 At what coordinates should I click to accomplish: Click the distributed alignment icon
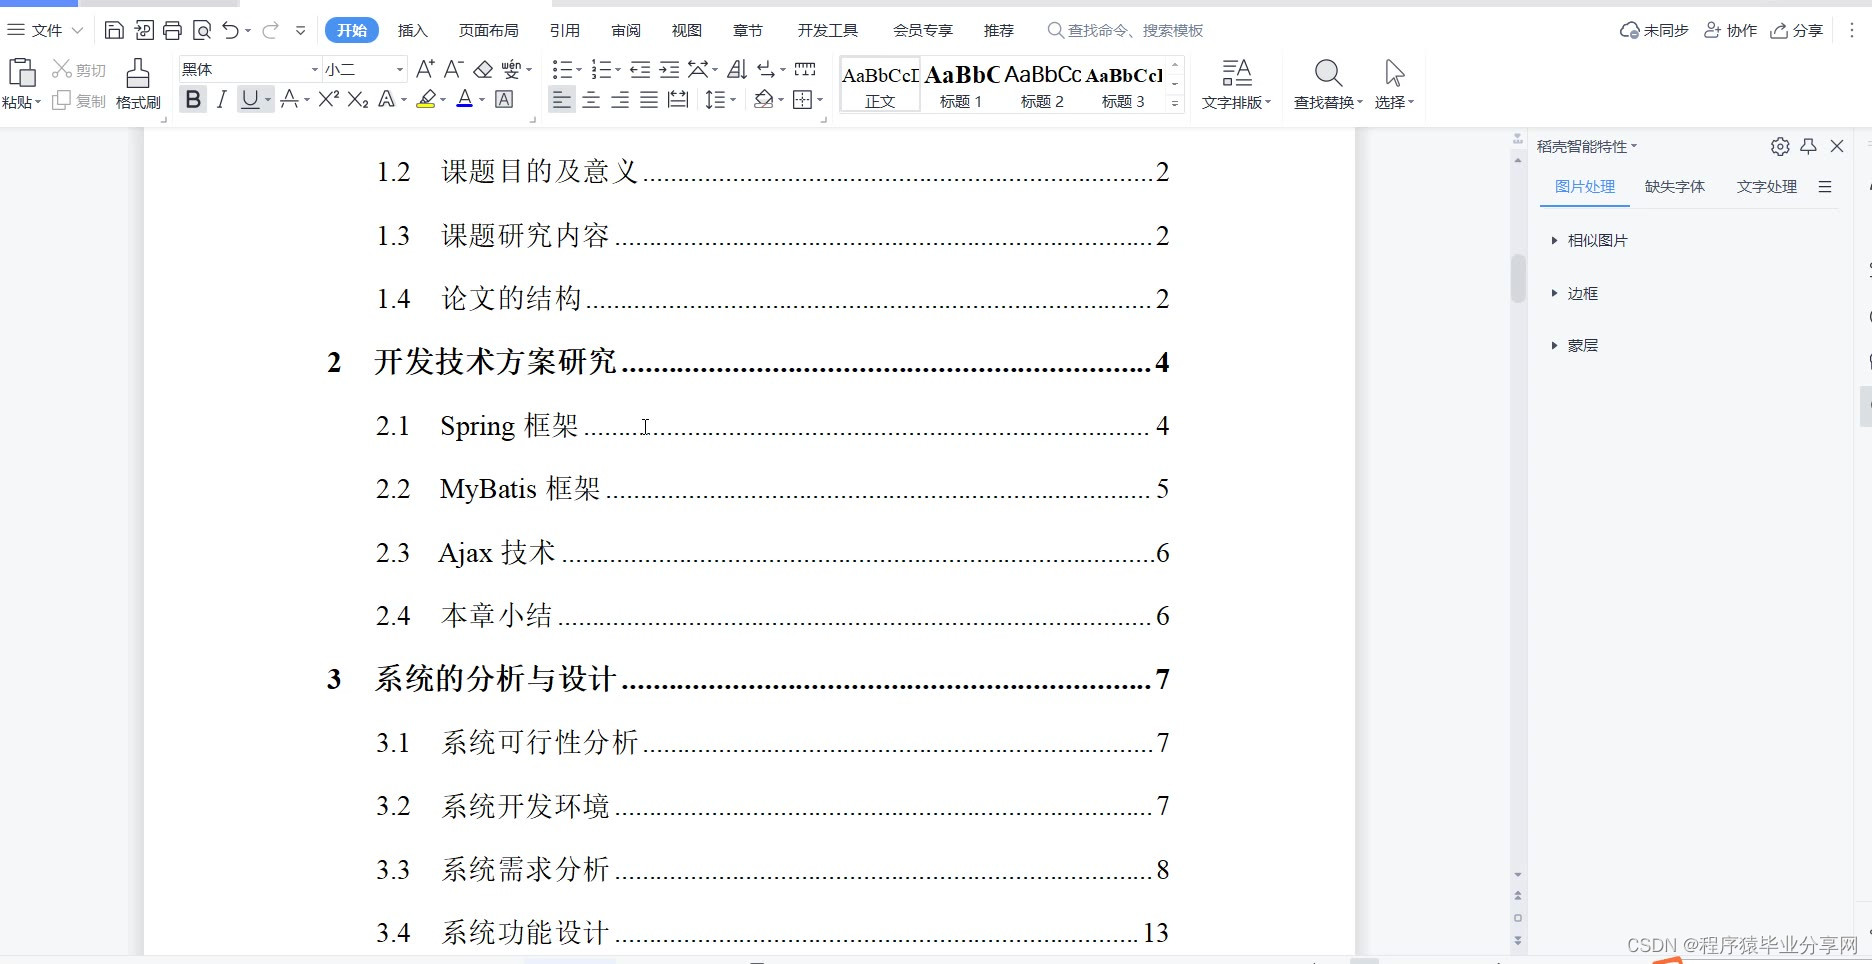pyautogui.click(x=678, y=99)
